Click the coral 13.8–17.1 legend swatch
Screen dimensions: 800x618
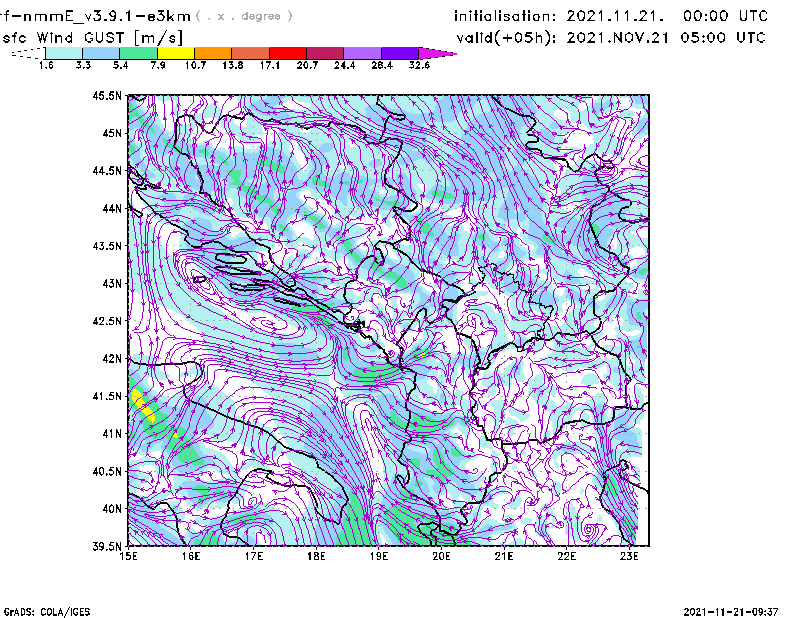tap(251, 53)
